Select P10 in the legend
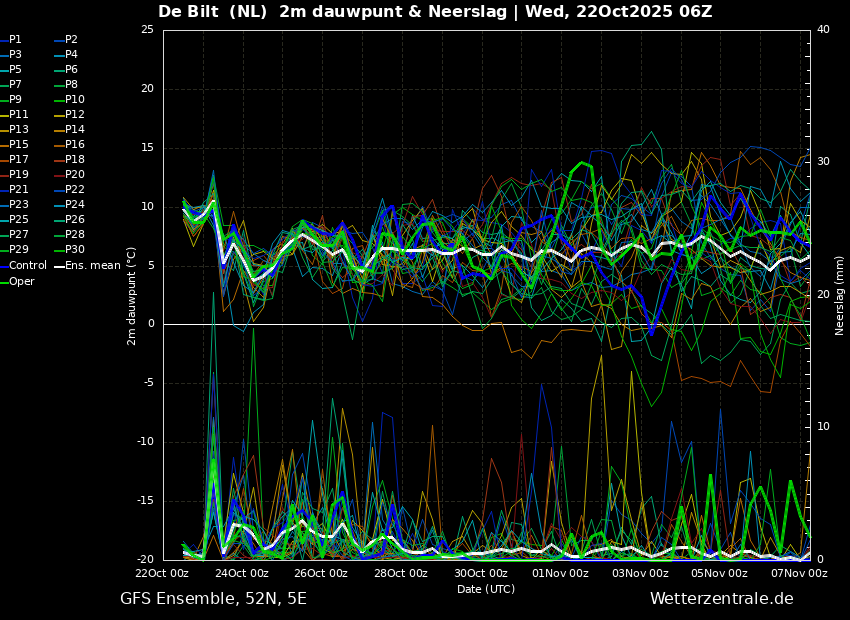This screenshot has width=850, height=620. click(74, 100)
